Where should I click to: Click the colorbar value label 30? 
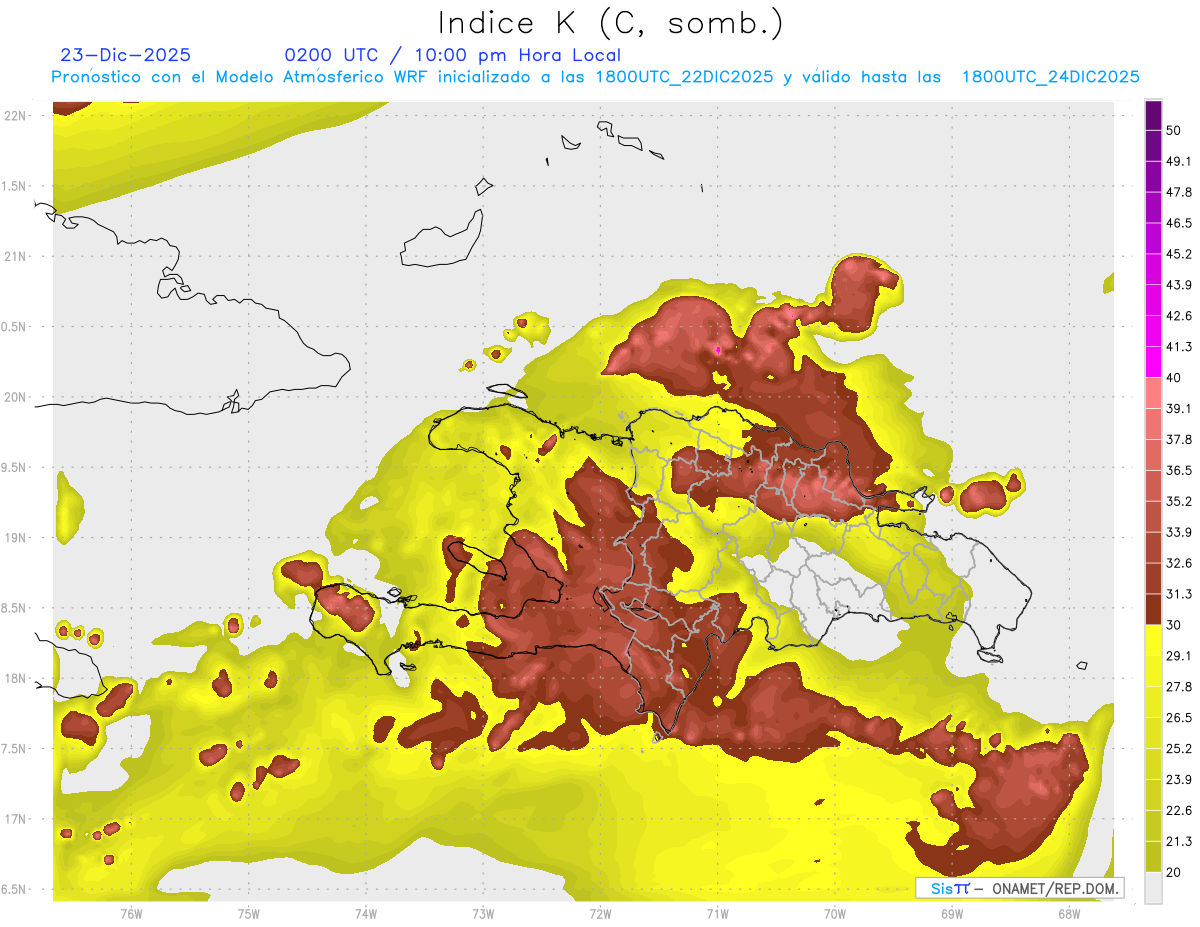click(1175, 625)
